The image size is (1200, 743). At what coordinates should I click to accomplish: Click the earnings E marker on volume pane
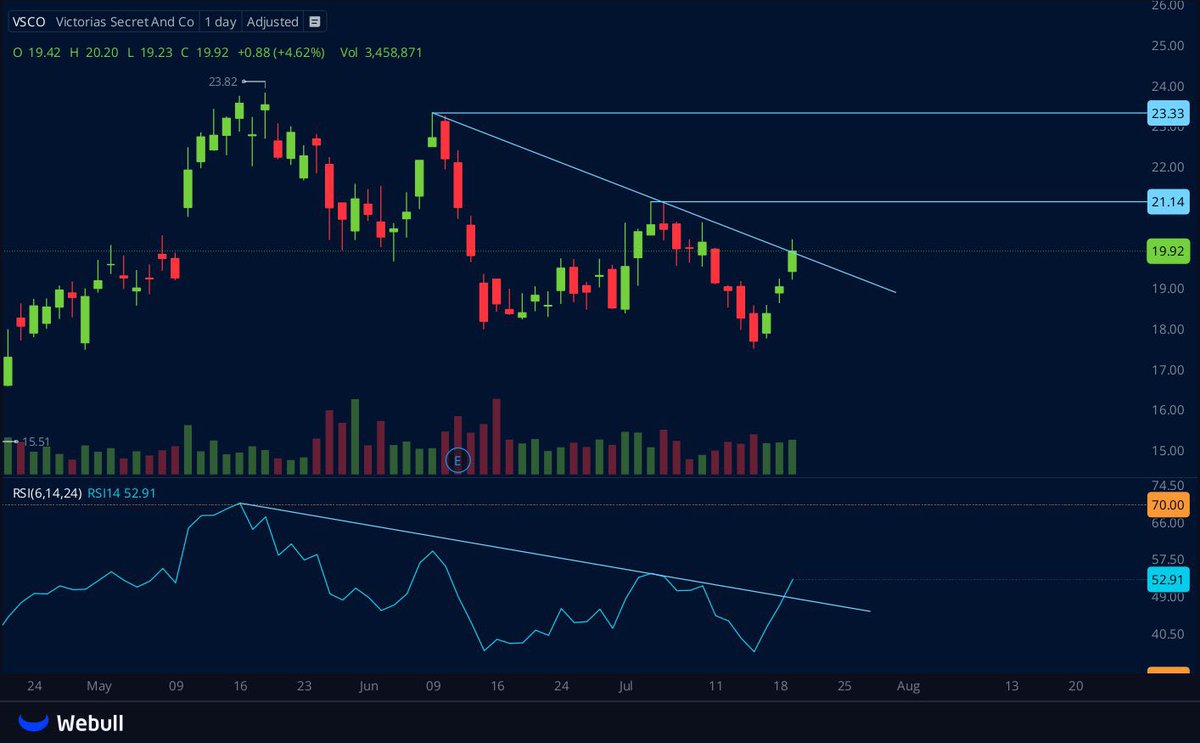pyautogui.click(x=458, y=460)
